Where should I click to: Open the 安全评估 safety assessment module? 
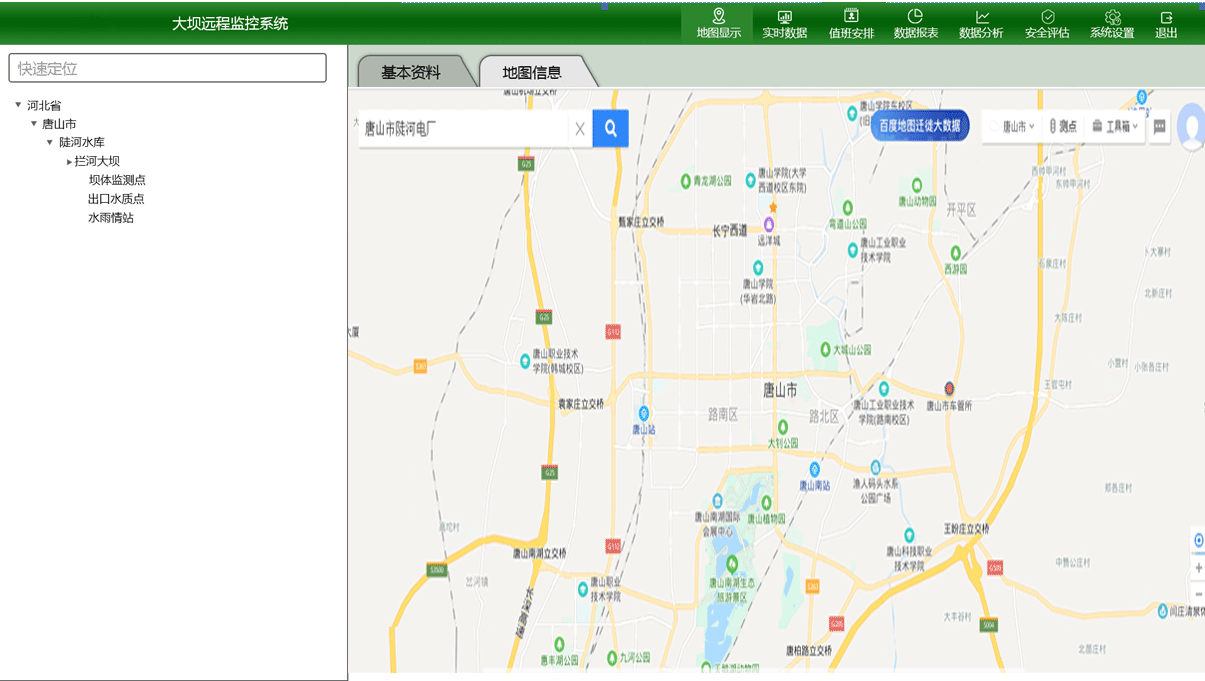[1047, 24]
